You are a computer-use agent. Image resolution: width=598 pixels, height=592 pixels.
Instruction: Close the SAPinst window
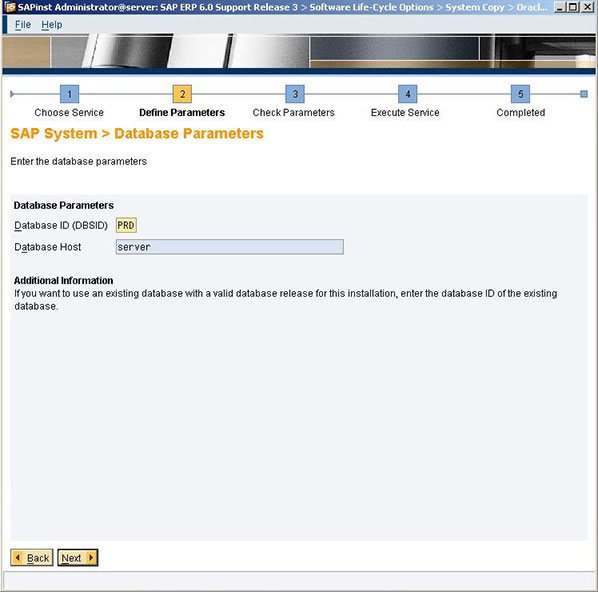(588, 7)
